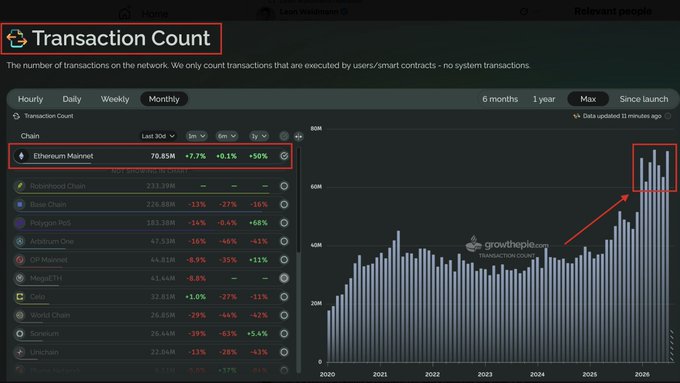
Task: Click Ethereum's +7.7% one-month change
Action: (196, 156)
